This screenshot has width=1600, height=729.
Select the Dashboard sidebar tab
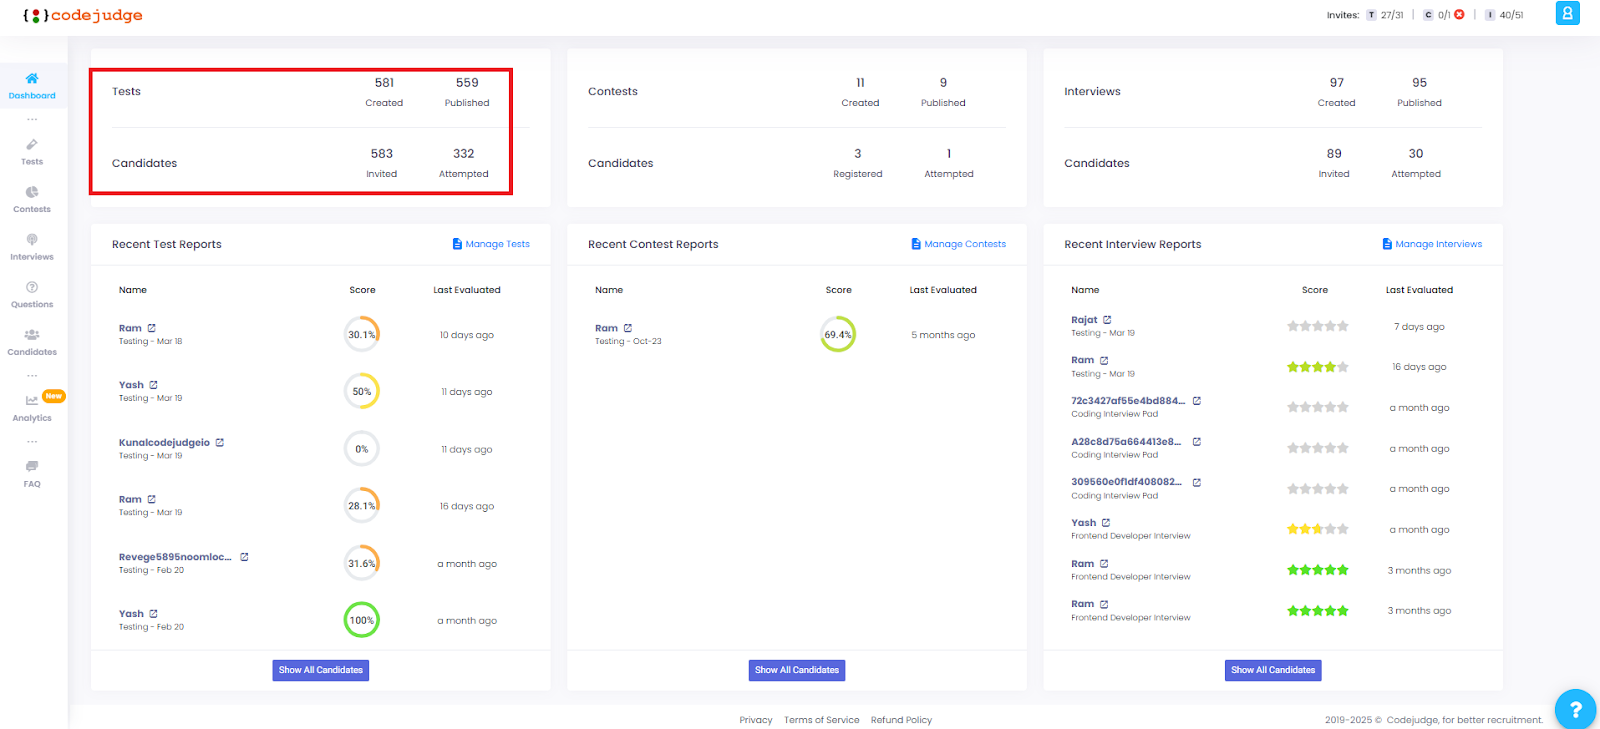(32, 86)
